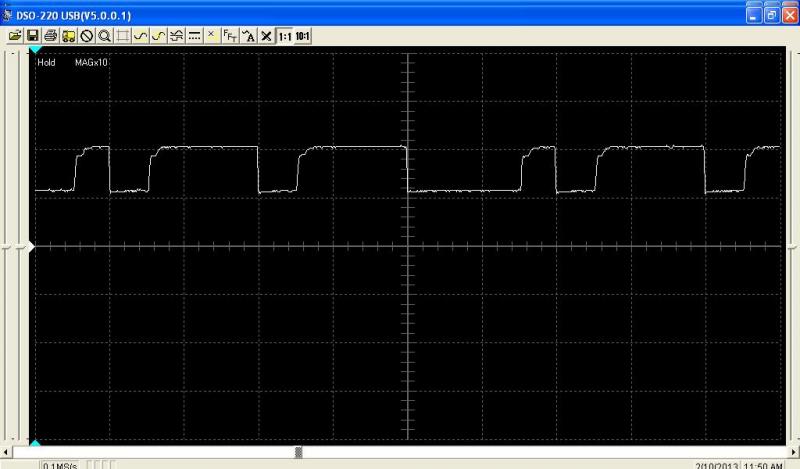The height and width of the screenshot is (469, 800).
Task: Click the scrollbar right arrow
Action: coord(794,452)
